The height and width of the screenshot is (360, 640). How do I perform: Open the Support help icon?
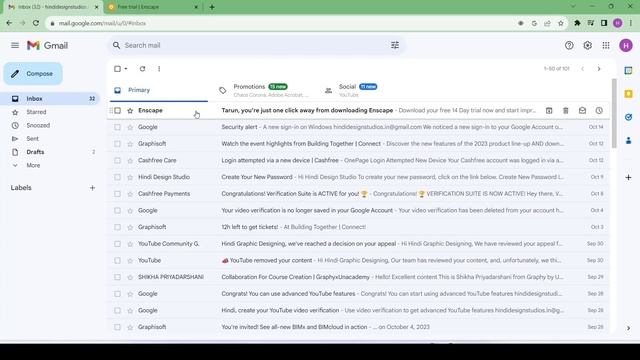(569, 45)
